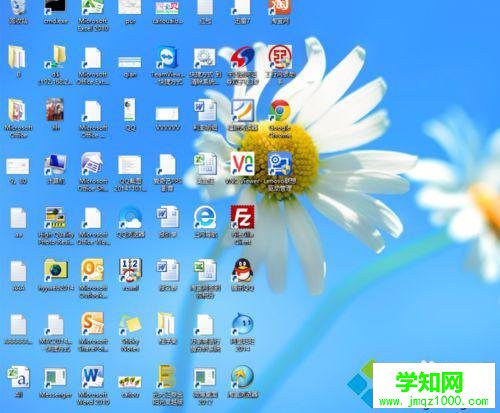Open the Recycle Bin desktop icon
Image resolution: width=500 pixels, height=413 pixels.
(x=18, y=8)
